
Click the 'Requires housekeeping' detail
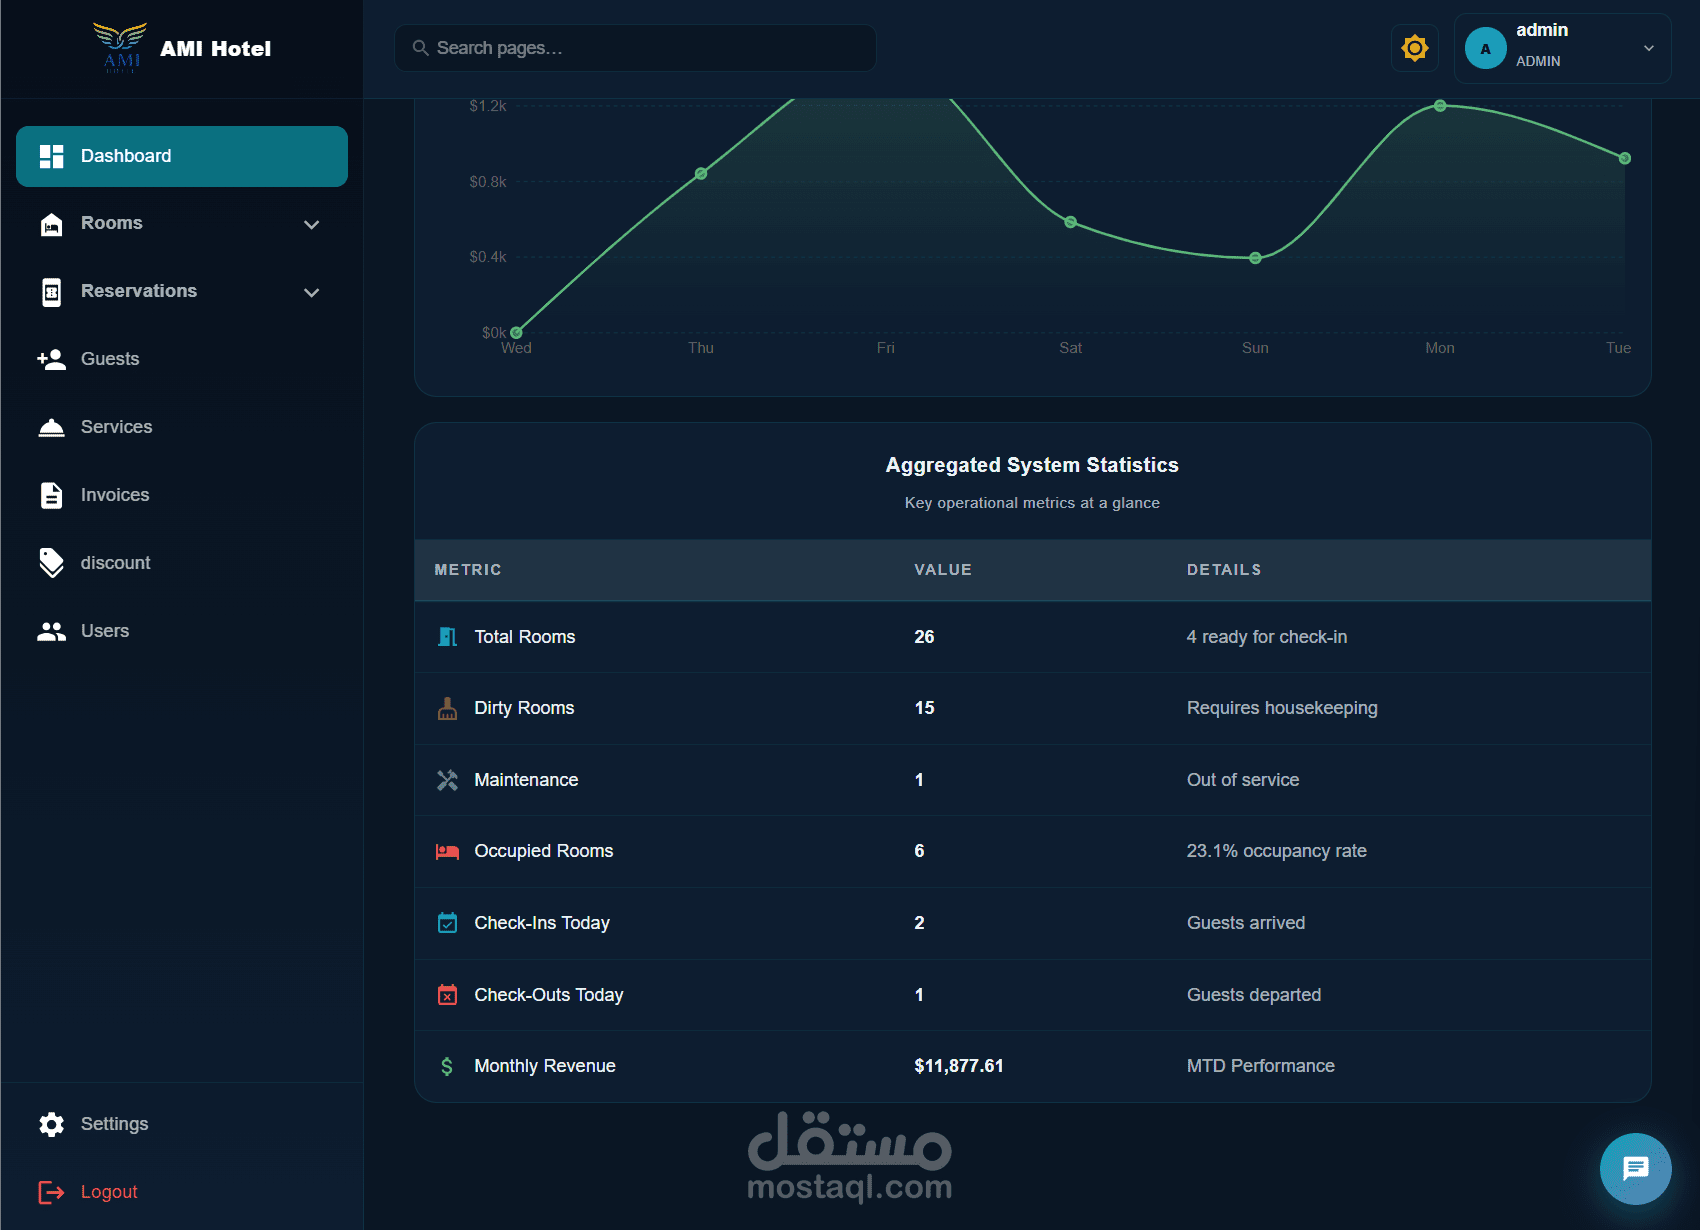pyautogui.click(x=1282, y=708)
